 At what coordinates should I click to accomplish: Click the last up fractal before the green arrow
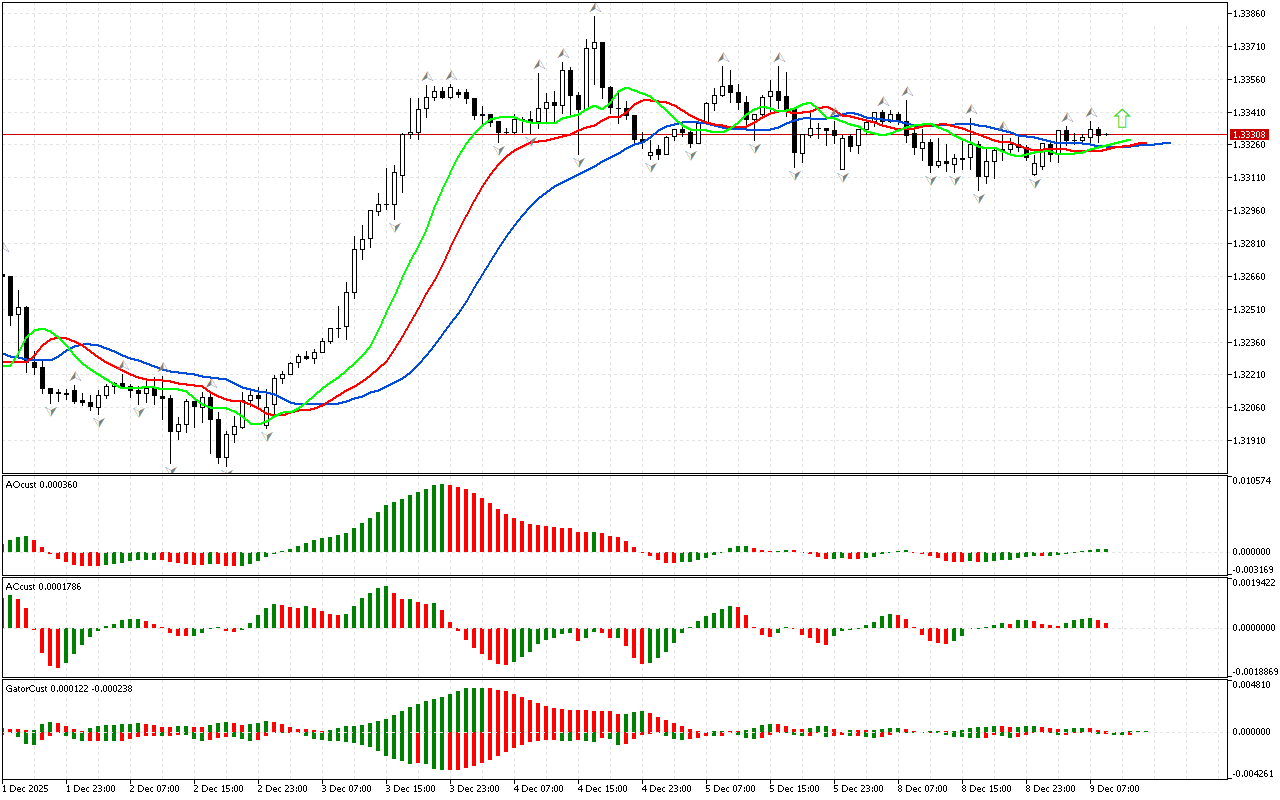point(1092,113)
